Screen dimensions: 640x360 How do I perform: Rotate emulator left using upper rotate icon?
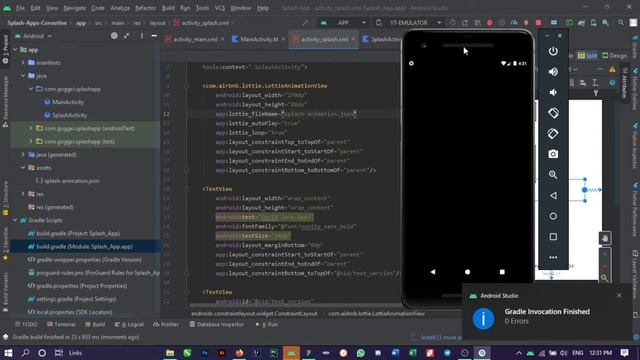point(553,113)
